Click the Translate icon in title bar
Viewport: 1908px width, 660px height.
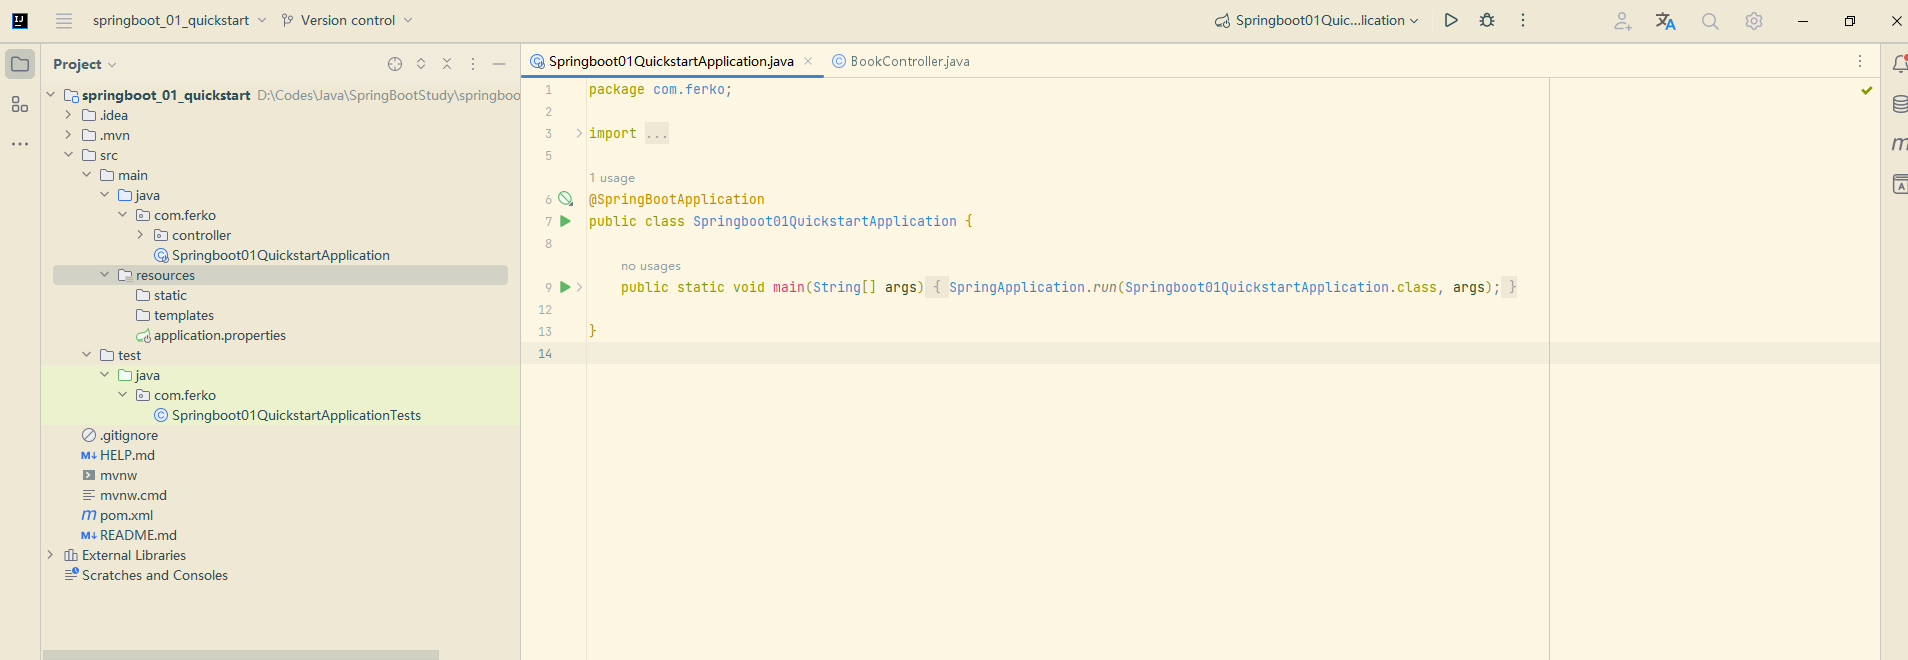point(1665,21)
